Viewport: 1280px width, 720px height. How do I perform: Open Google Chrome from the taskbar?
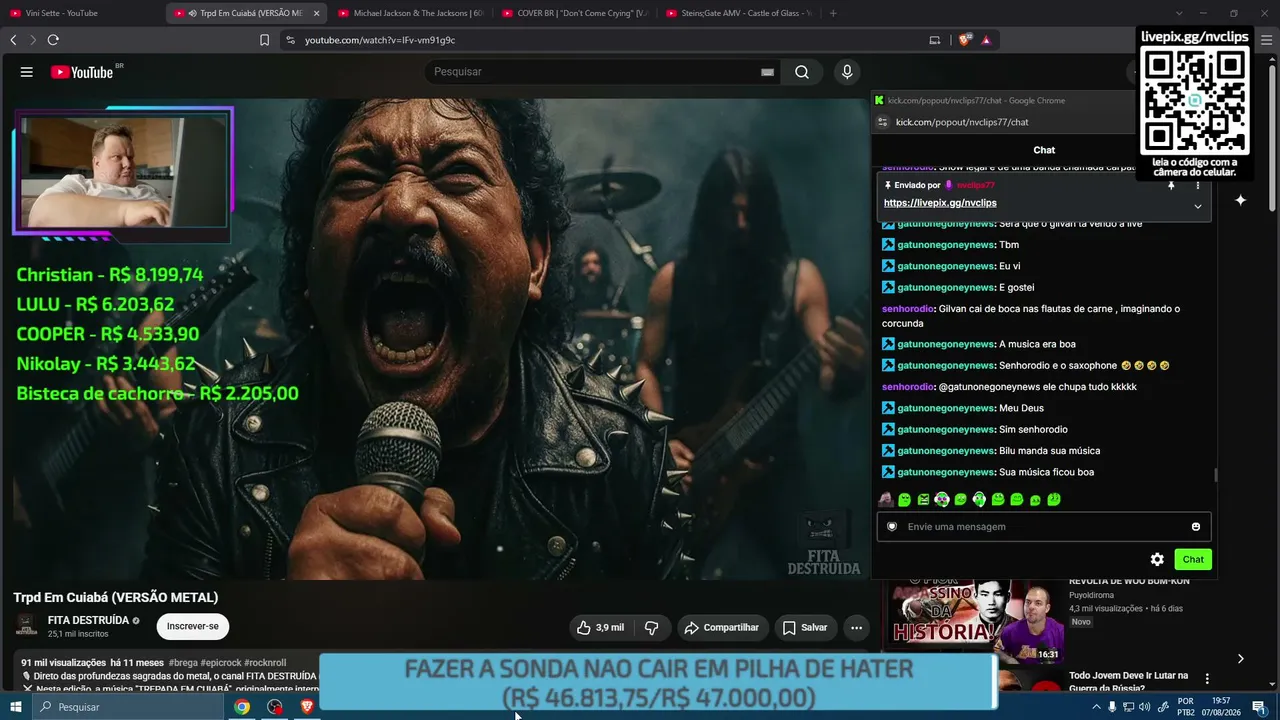pos(242,707)
